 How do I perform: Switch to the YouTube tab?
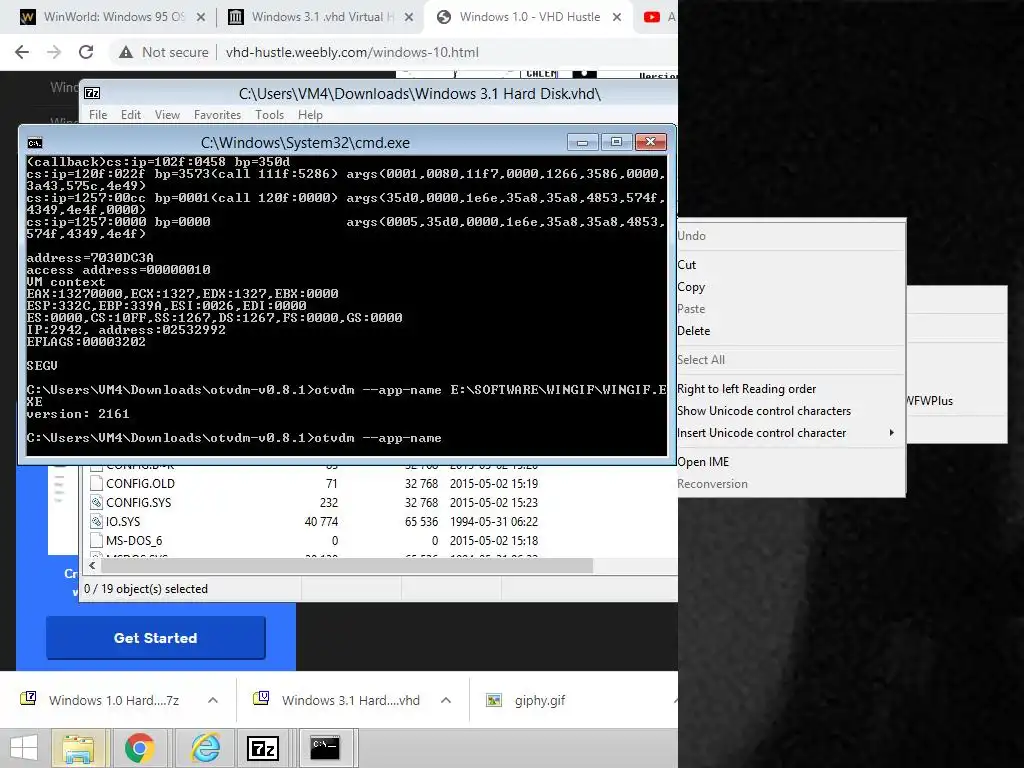[x=656, y=18]
